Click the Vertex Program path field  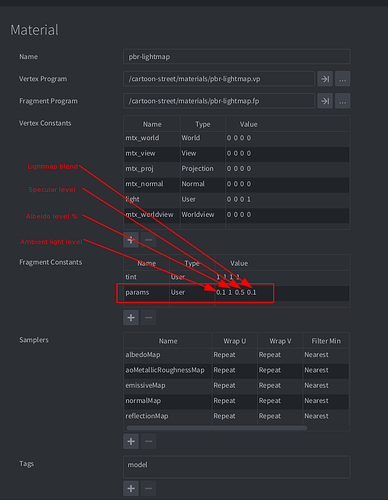pyautogui.click(x=219, y=79)
